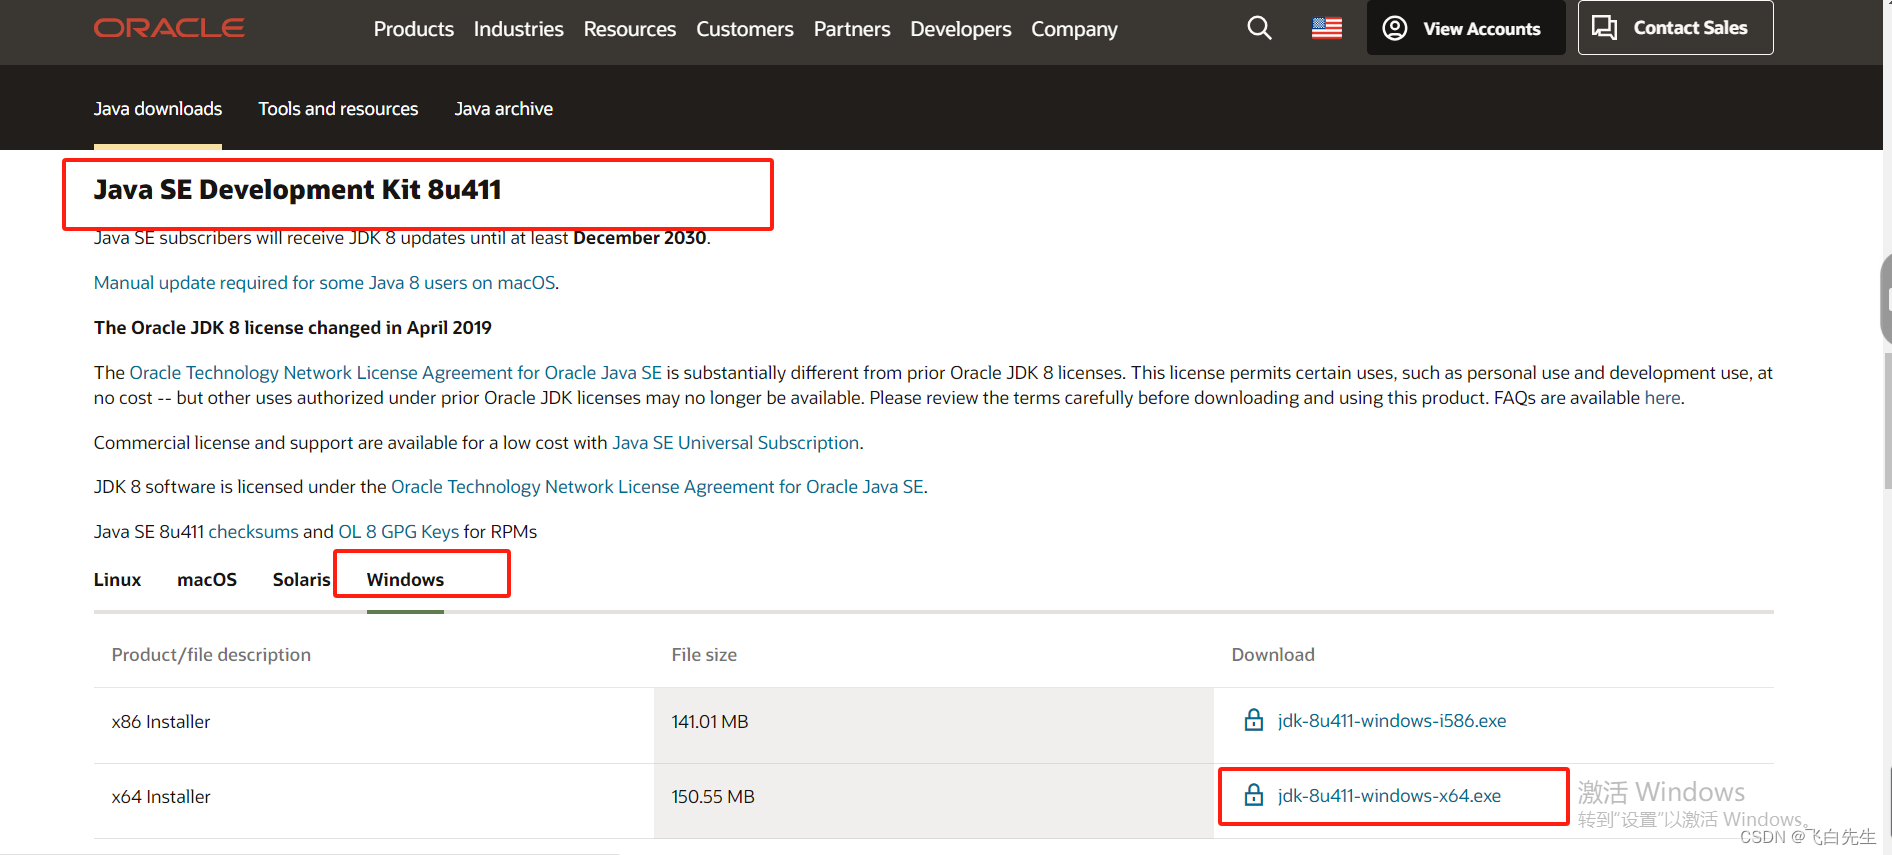Open the Company menu

click(1075, 29)
